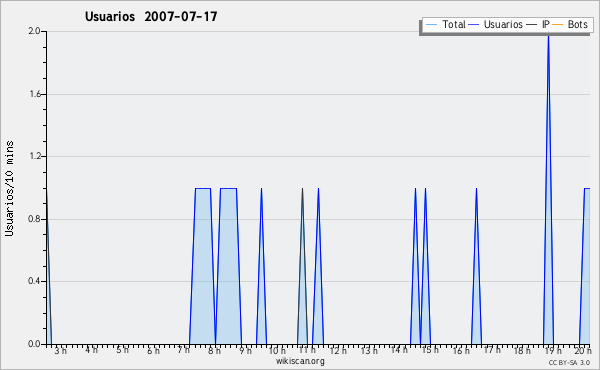
Task: Click the "12 h" x-axis label
Action: click(x=338, y=350)
